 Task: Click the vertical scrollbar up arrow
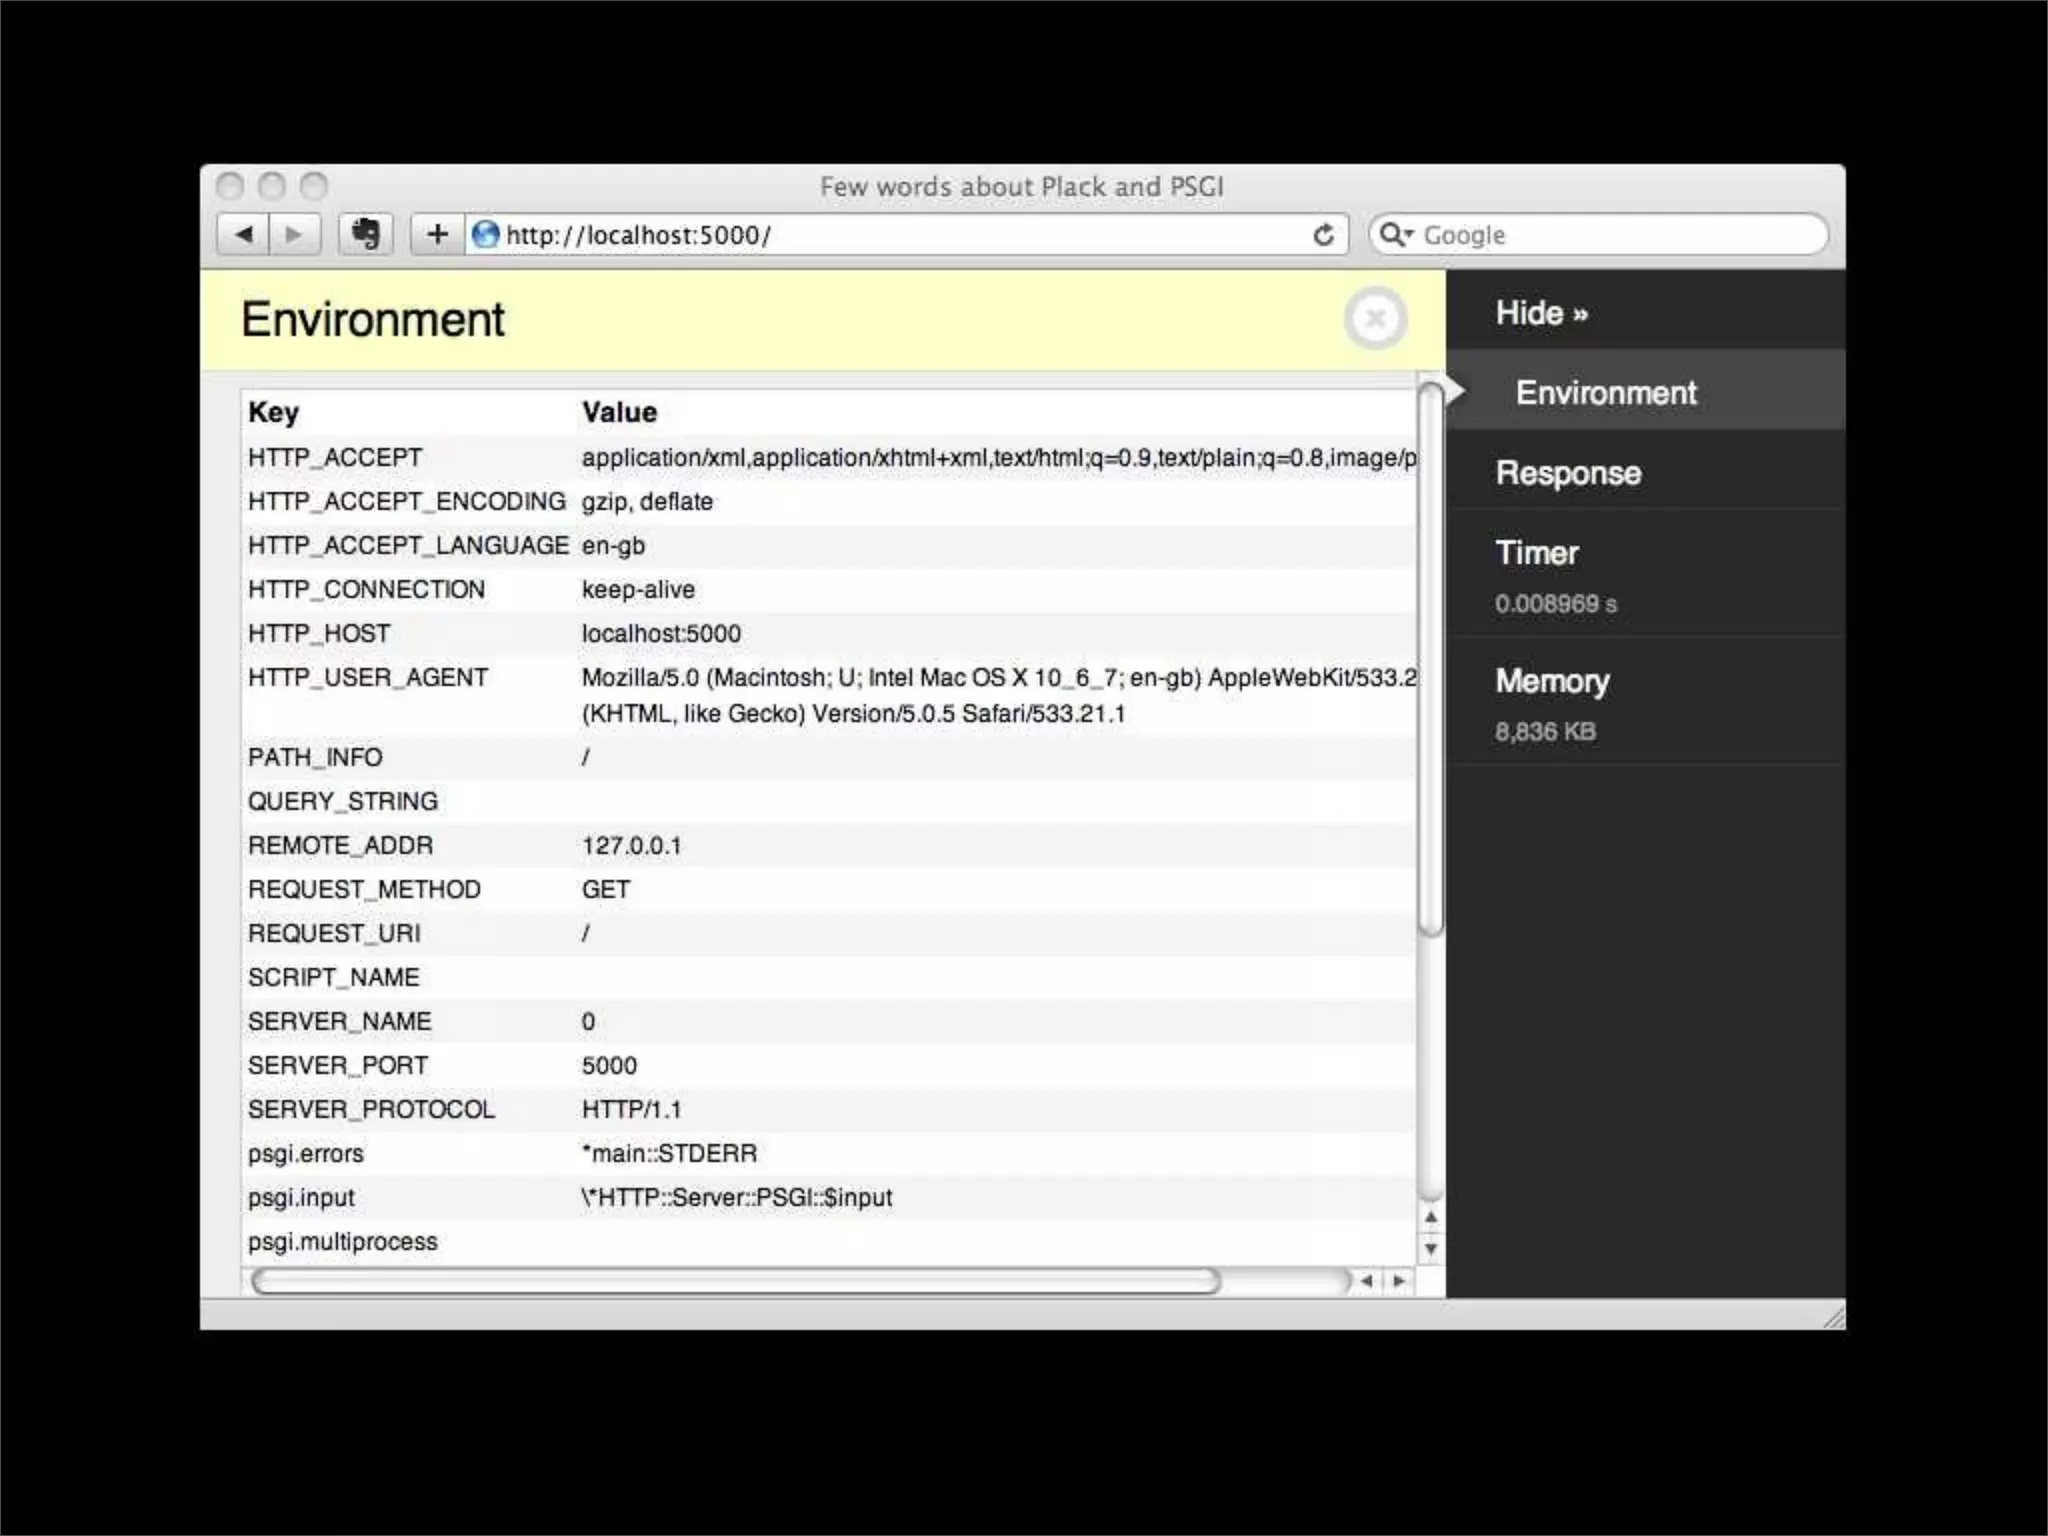coord(1431,1217)
